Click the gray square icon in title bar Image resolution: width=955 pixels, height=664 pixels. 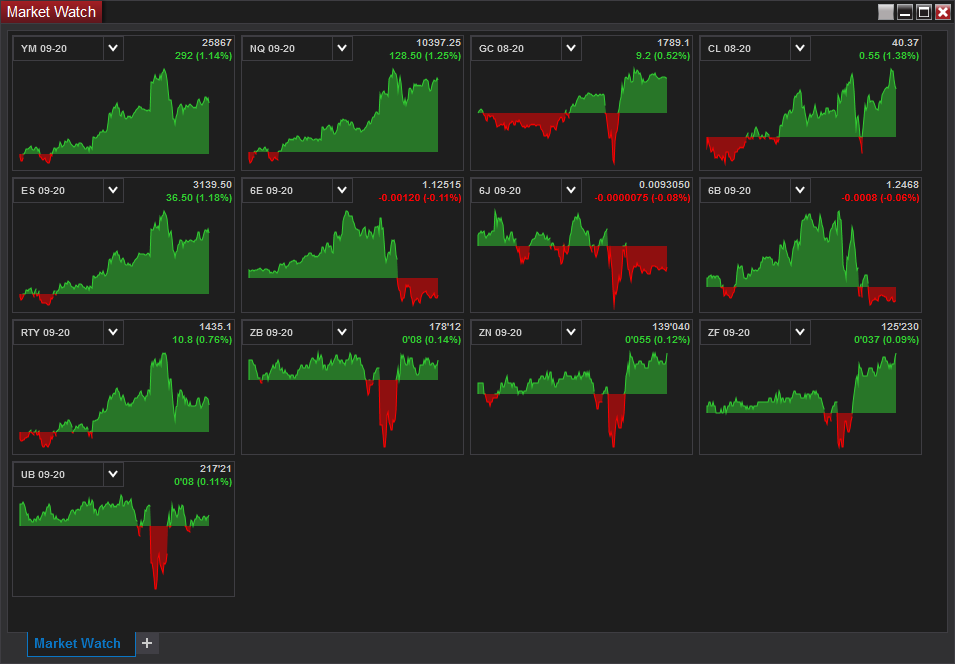tap(886, 12)
